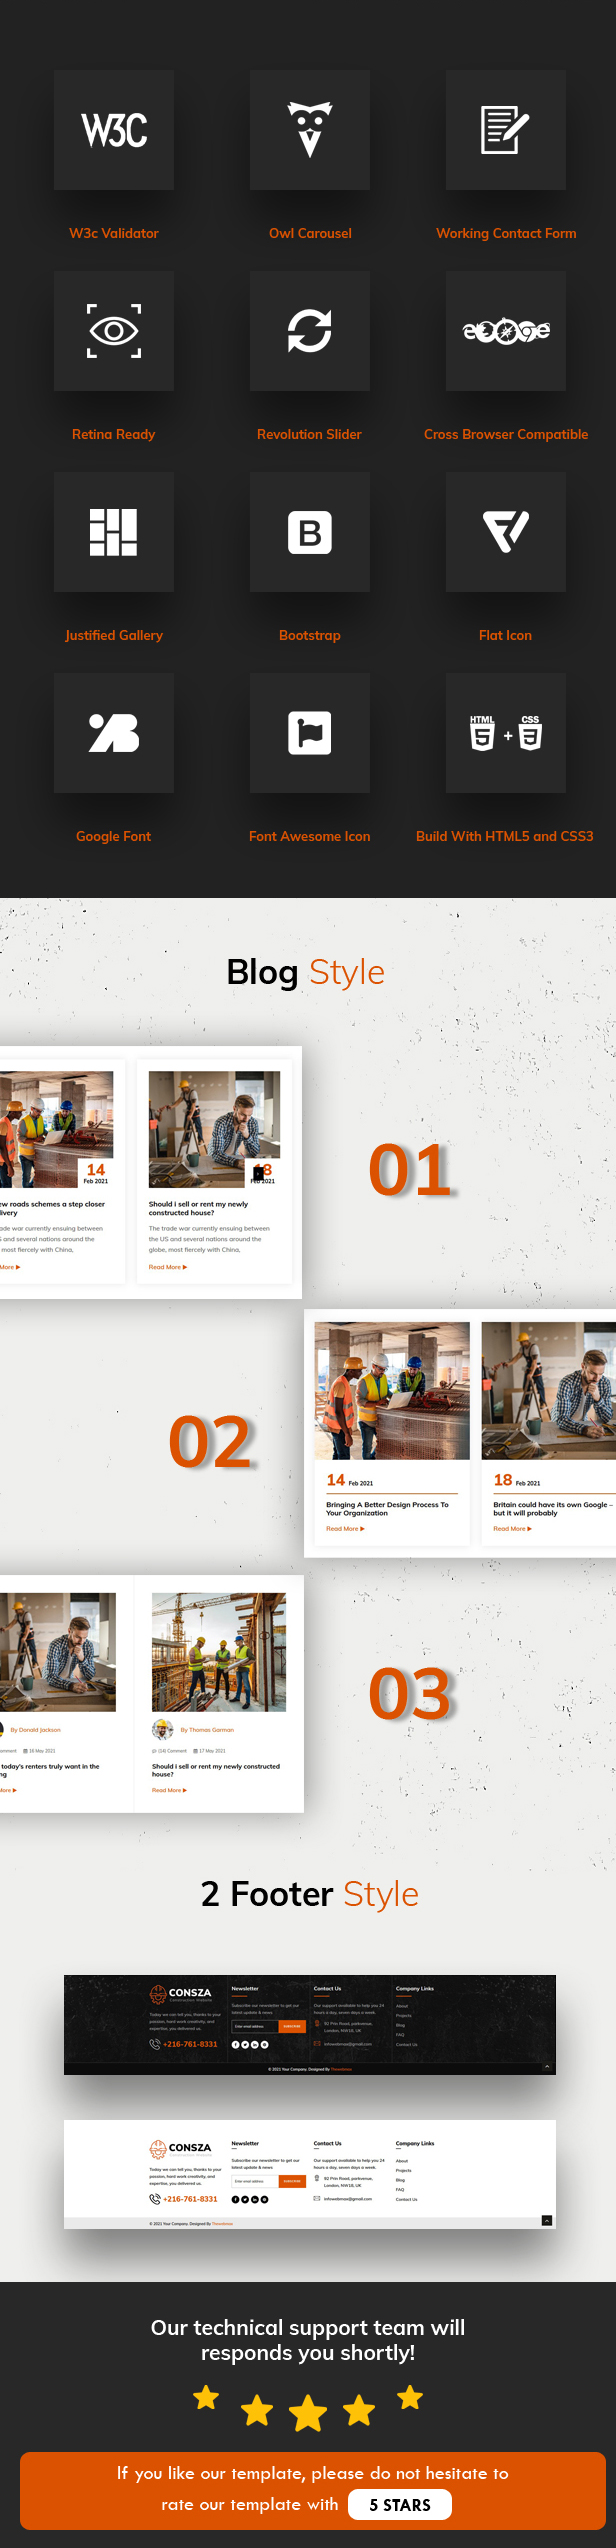This screenshot has width=616, height=2548.
Task: Open the Justified Gallery grid icon
Action: [x=114, y=532]
